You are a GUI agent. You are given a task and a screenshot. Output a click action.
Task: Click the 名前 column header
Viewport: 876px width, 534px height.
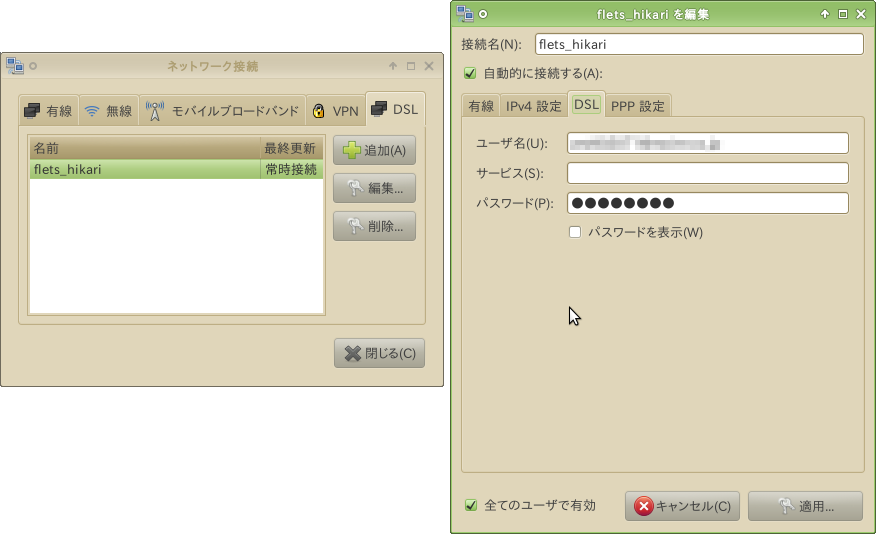(145, 149)
